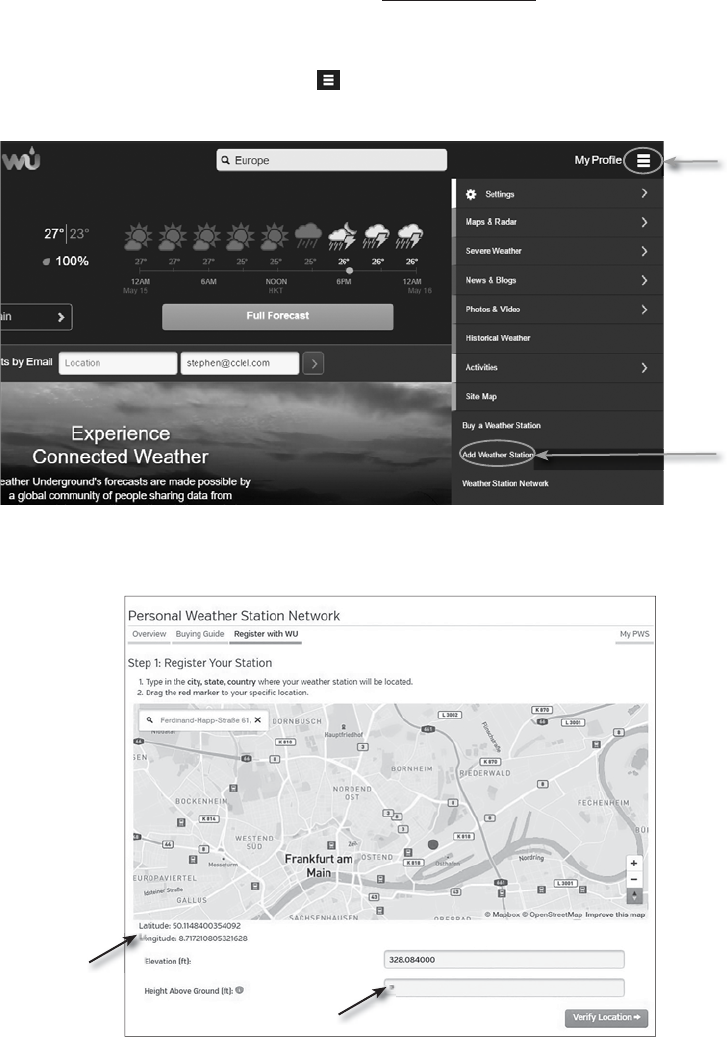Click Add Weather Station link
Screen dimensions: 728x1037
[497, 455]
